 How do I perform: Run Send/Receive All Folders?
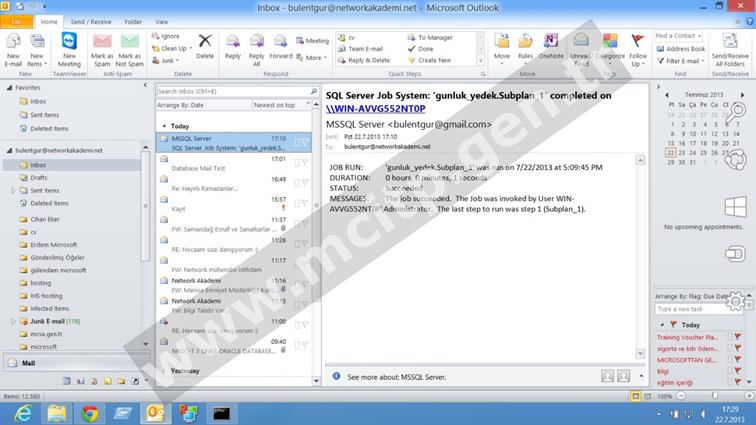(x=730, y=50)
